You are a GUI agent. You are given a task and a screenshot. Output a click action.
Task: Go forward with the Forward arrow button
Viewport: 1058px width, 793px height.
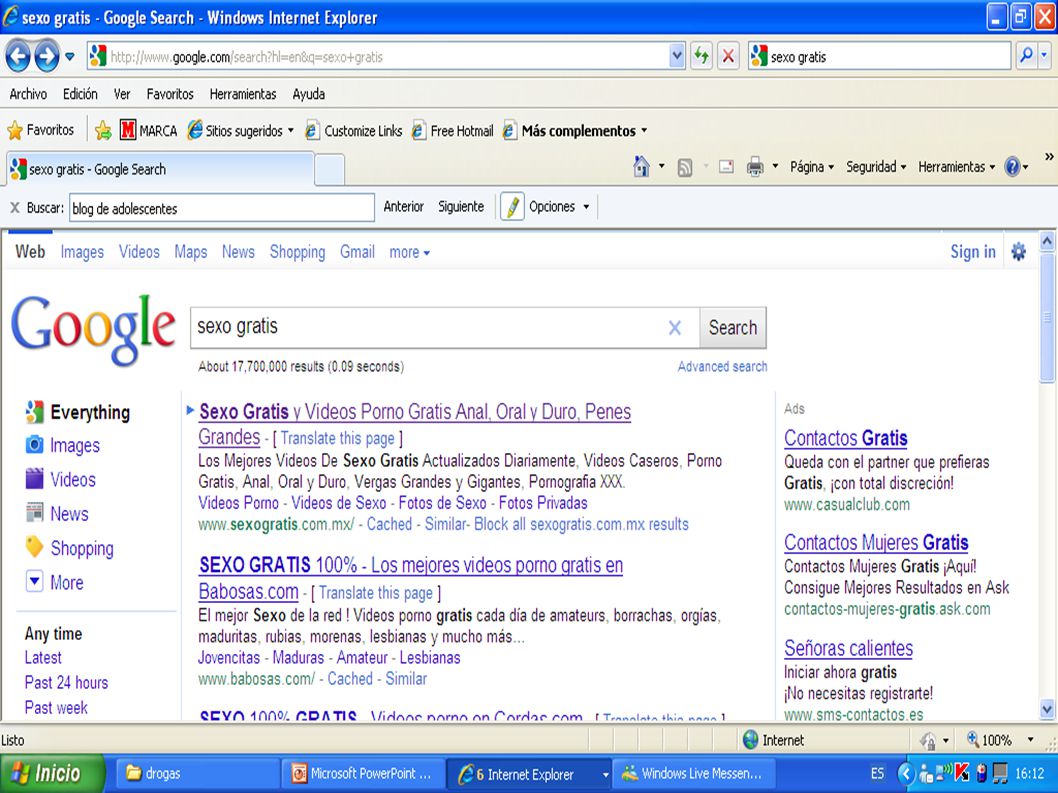tap(47, 56)
